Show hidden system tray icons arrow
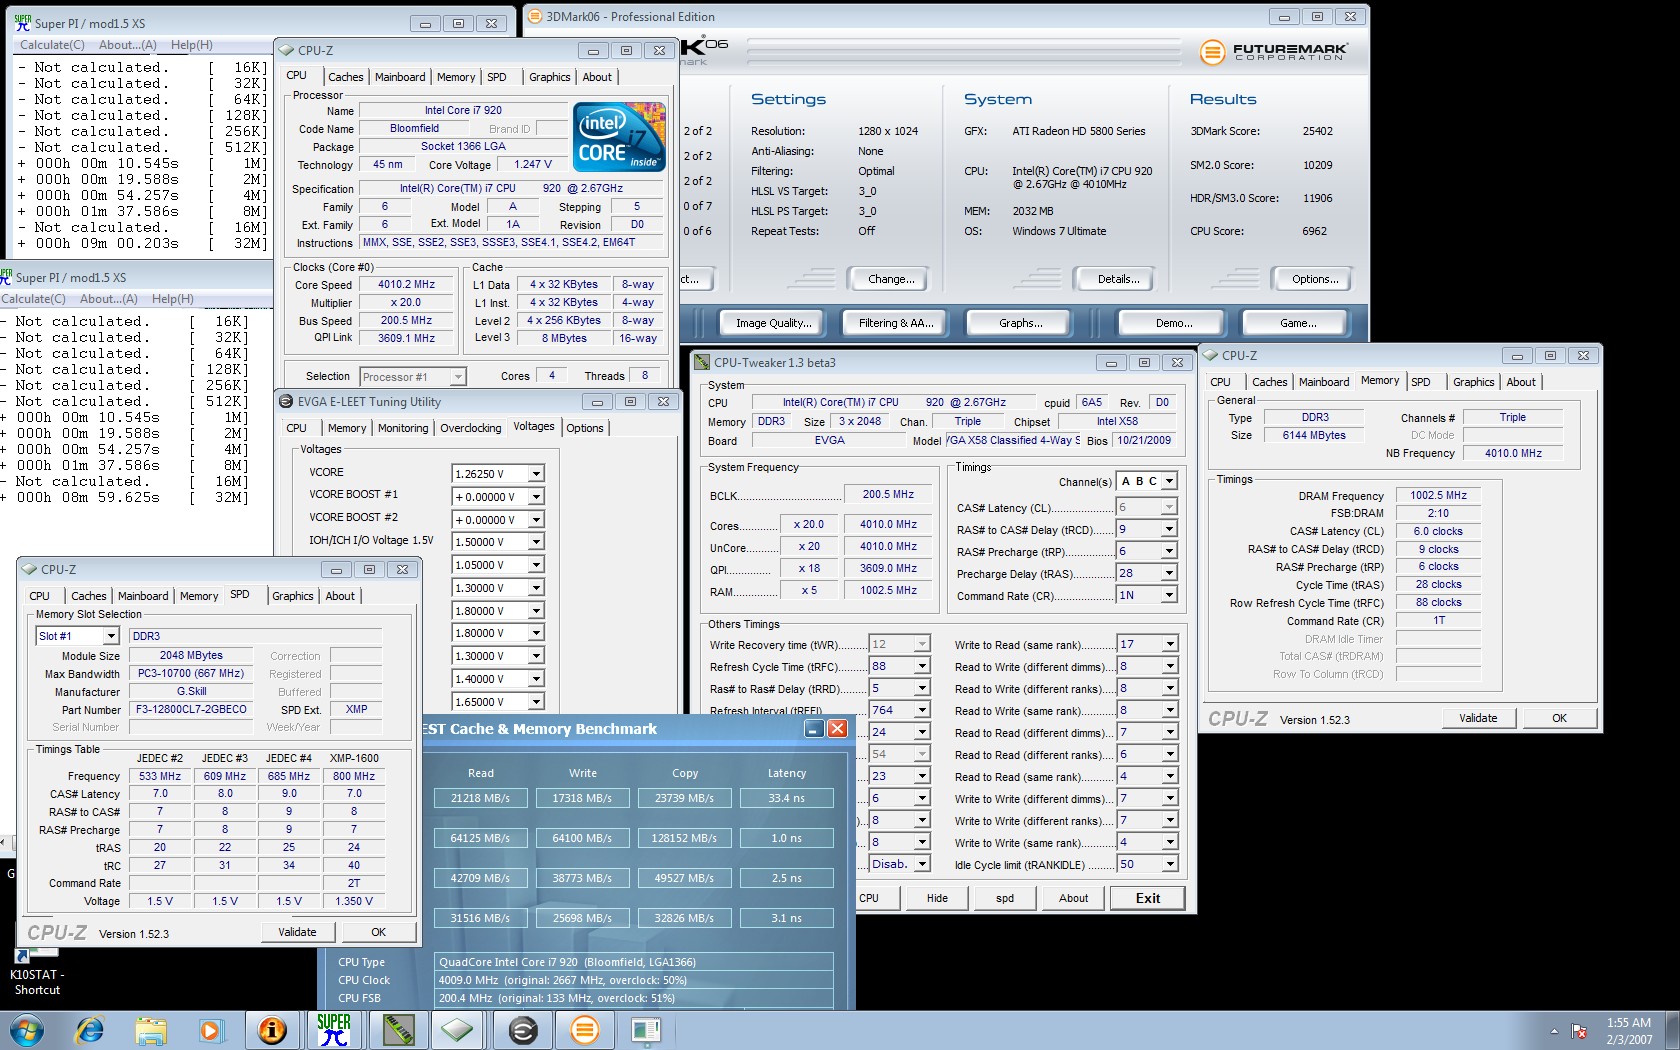1680x1050 pixels. pos(1554,1031)
